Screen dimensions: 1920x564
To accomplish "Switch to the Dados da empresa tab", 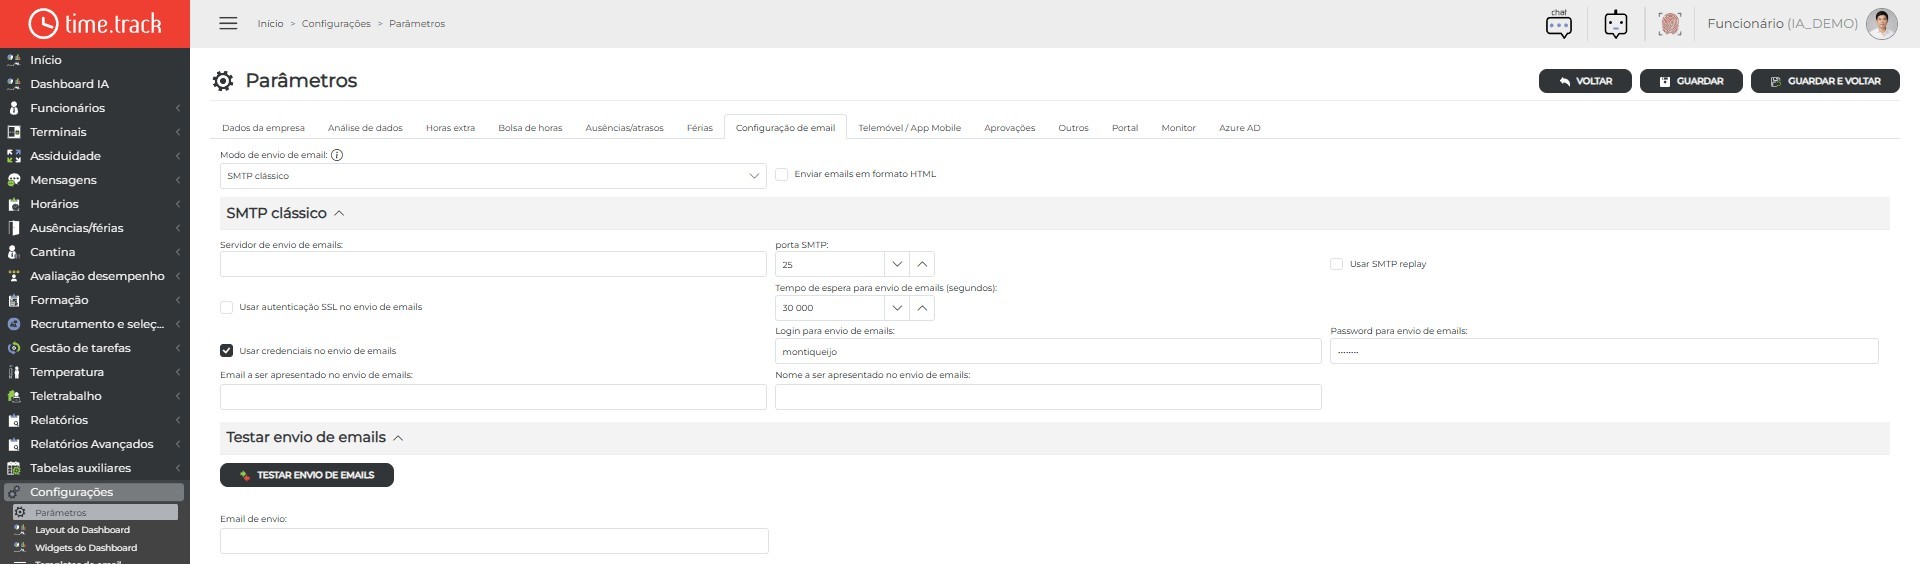I will (x=263, y=128).
